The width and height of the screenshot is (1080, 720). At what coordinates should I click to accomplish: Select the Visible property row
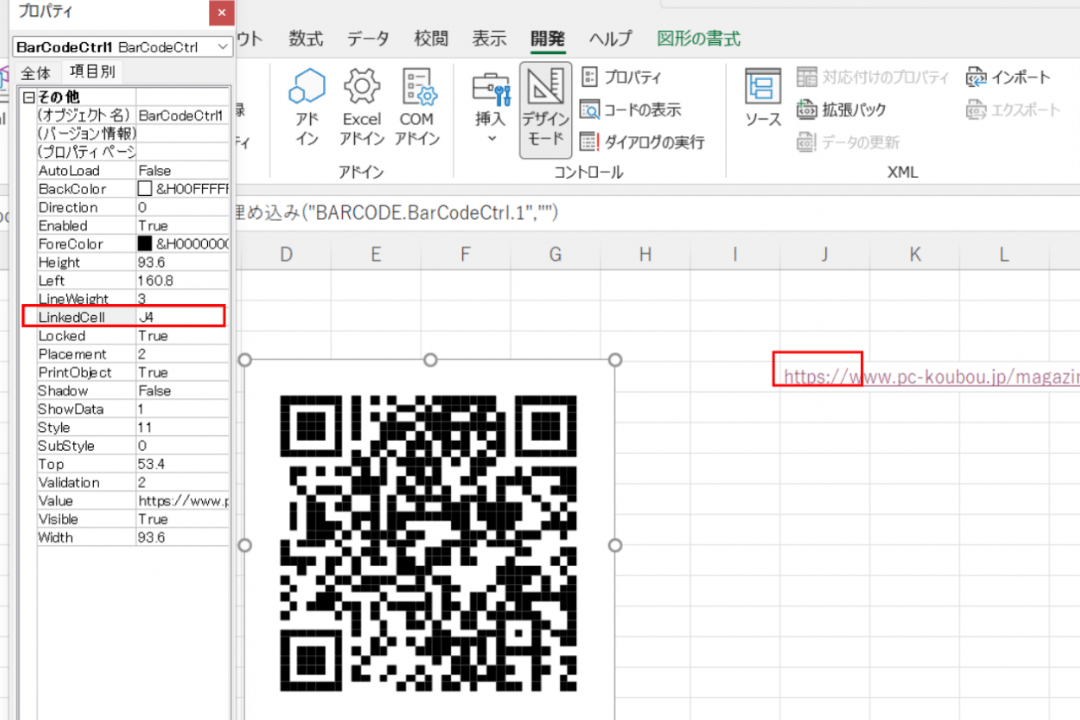click(133, 520)
